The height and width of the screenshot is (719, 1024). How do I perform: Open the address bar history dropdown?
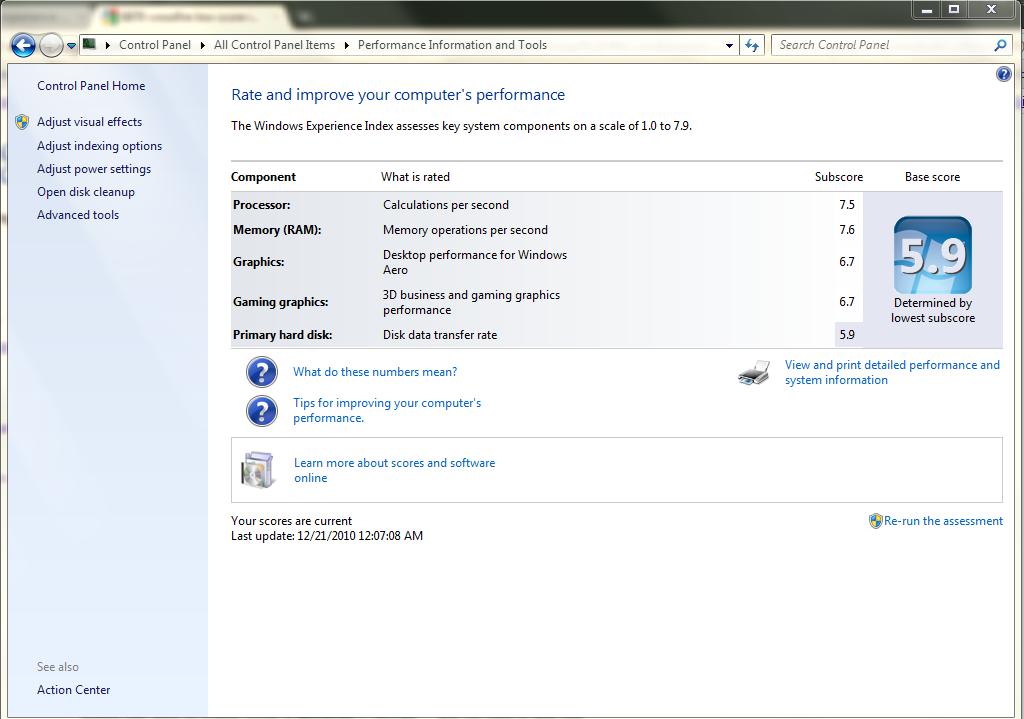(729, 45)
